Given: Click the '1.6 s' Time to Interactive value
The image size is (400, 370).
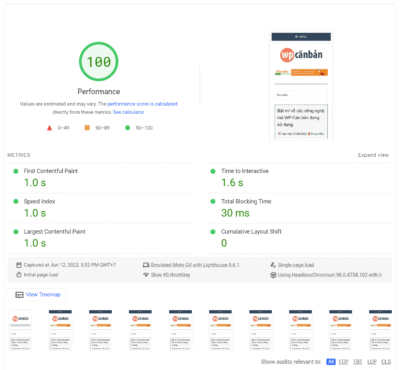Looking at the screenshot, I should (232, 183).
